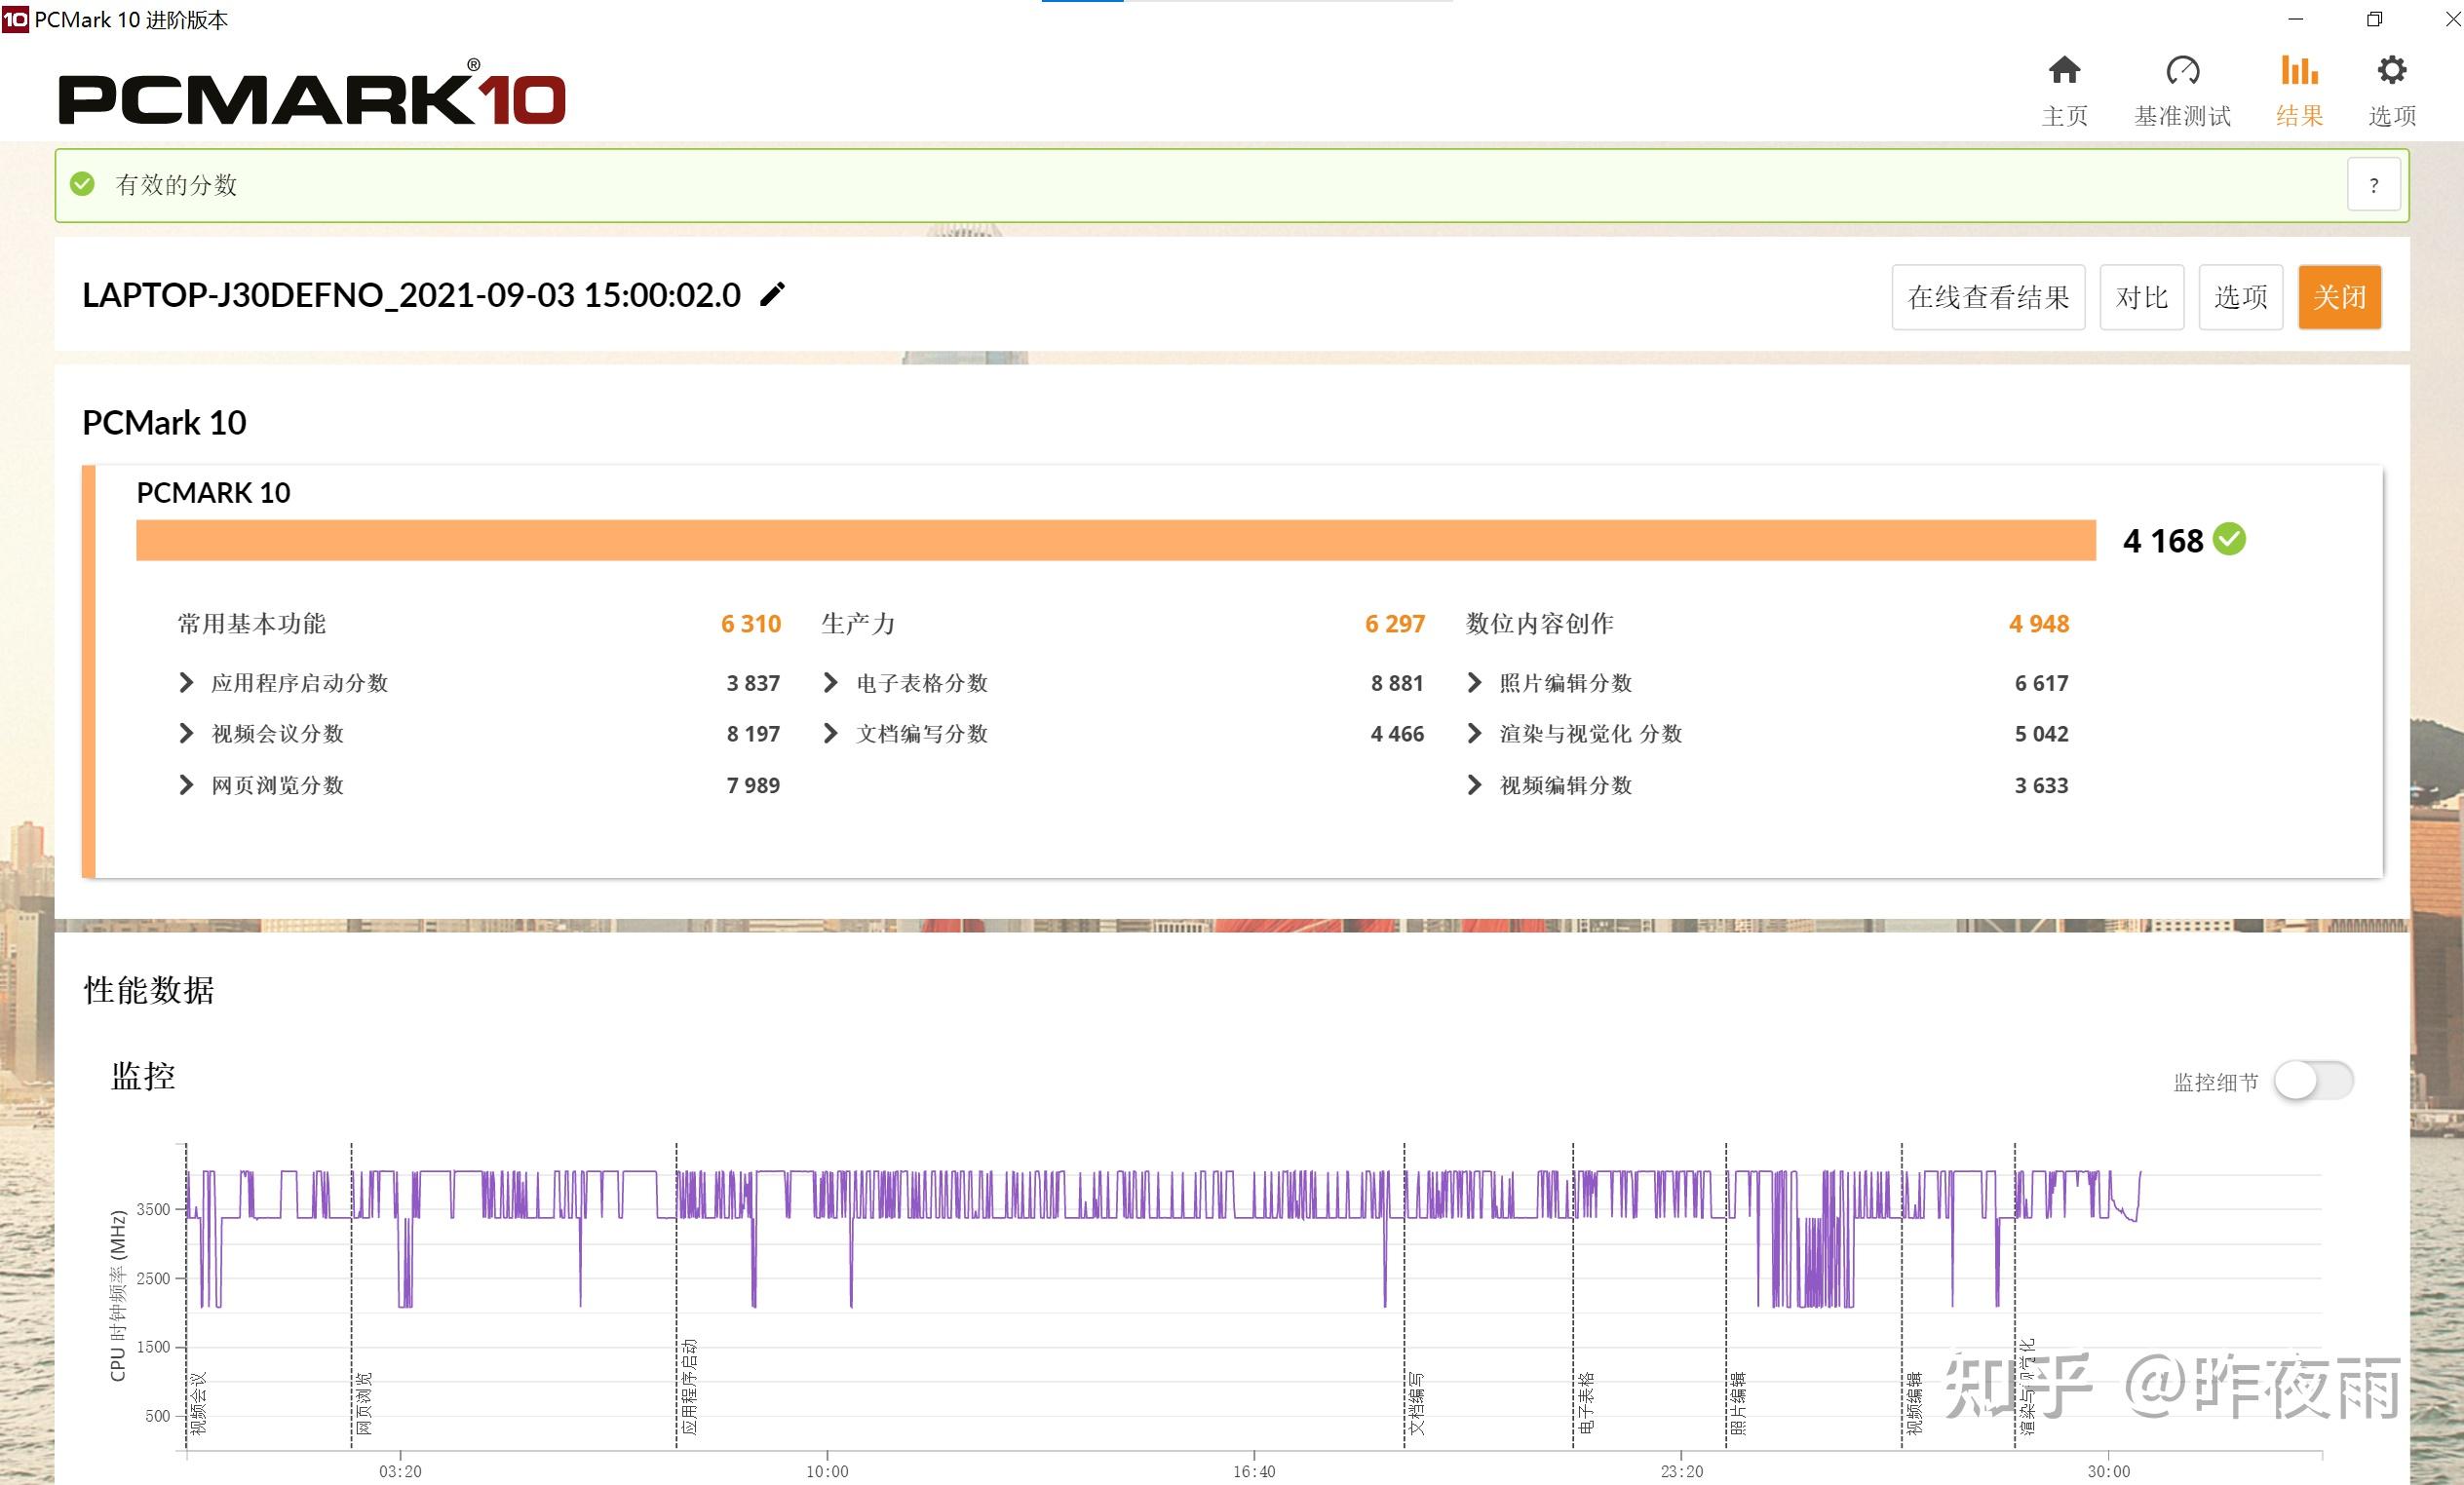This screenshot has height=1485, width=2464.
Task: Click the 网页浏览 timeline marker
Action: point(364,1403)
